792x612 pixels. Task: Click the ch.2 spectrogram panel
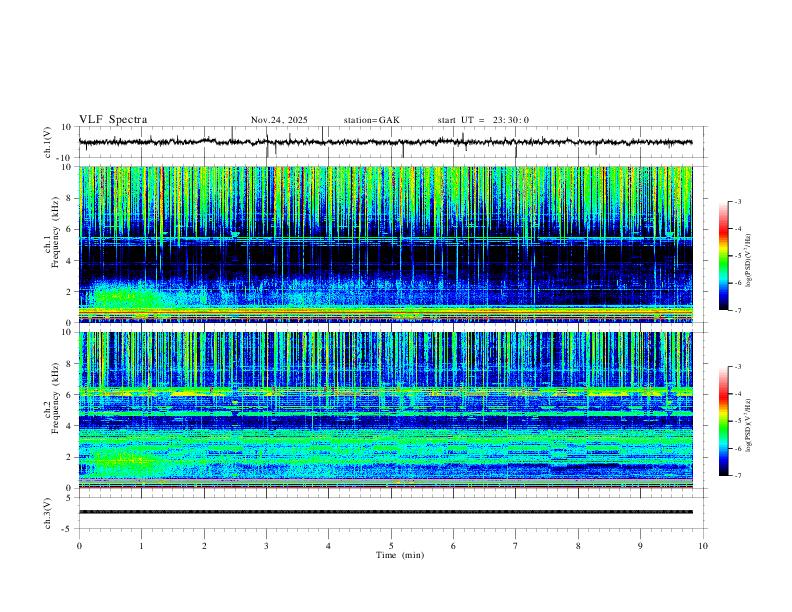[x=385, y=410]
